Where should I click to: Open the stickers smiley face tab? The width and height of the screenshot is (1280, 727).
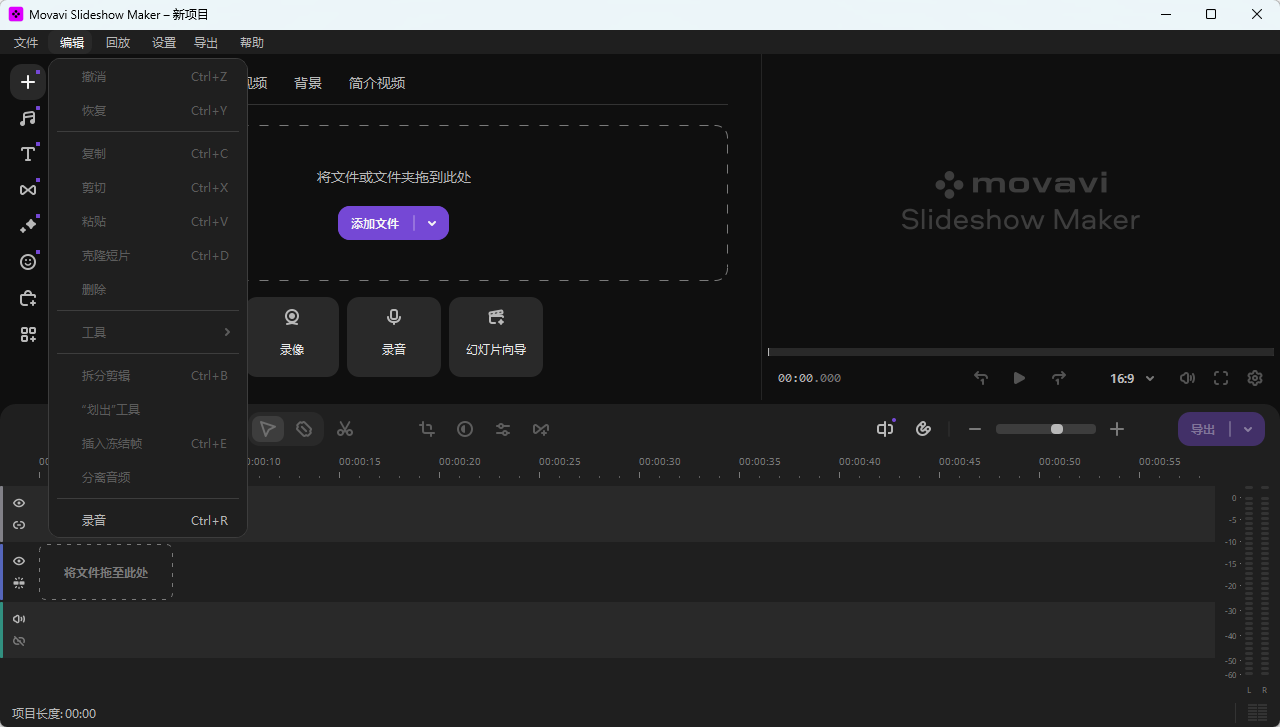click(x=28, y=262)
